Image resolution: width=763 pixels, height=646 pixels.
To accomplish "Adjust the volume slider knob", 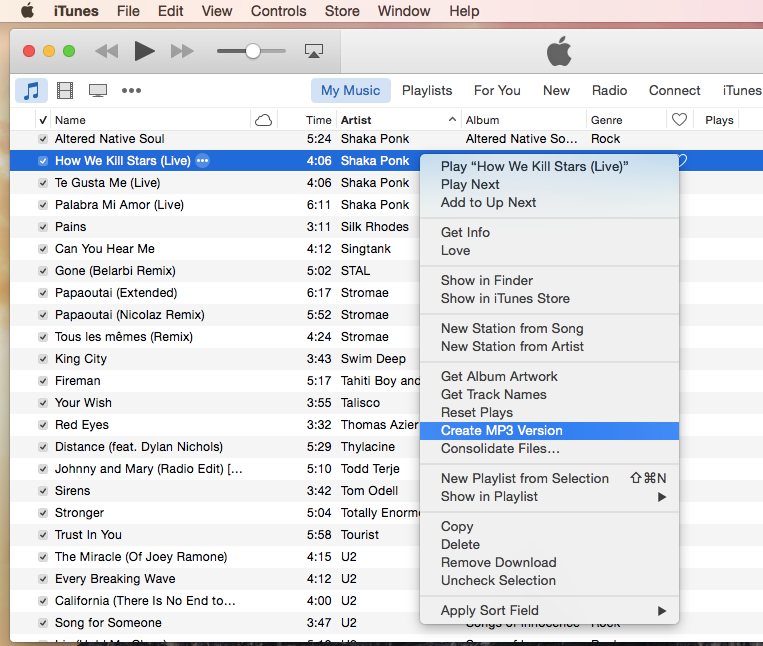I will coord(253,51).
